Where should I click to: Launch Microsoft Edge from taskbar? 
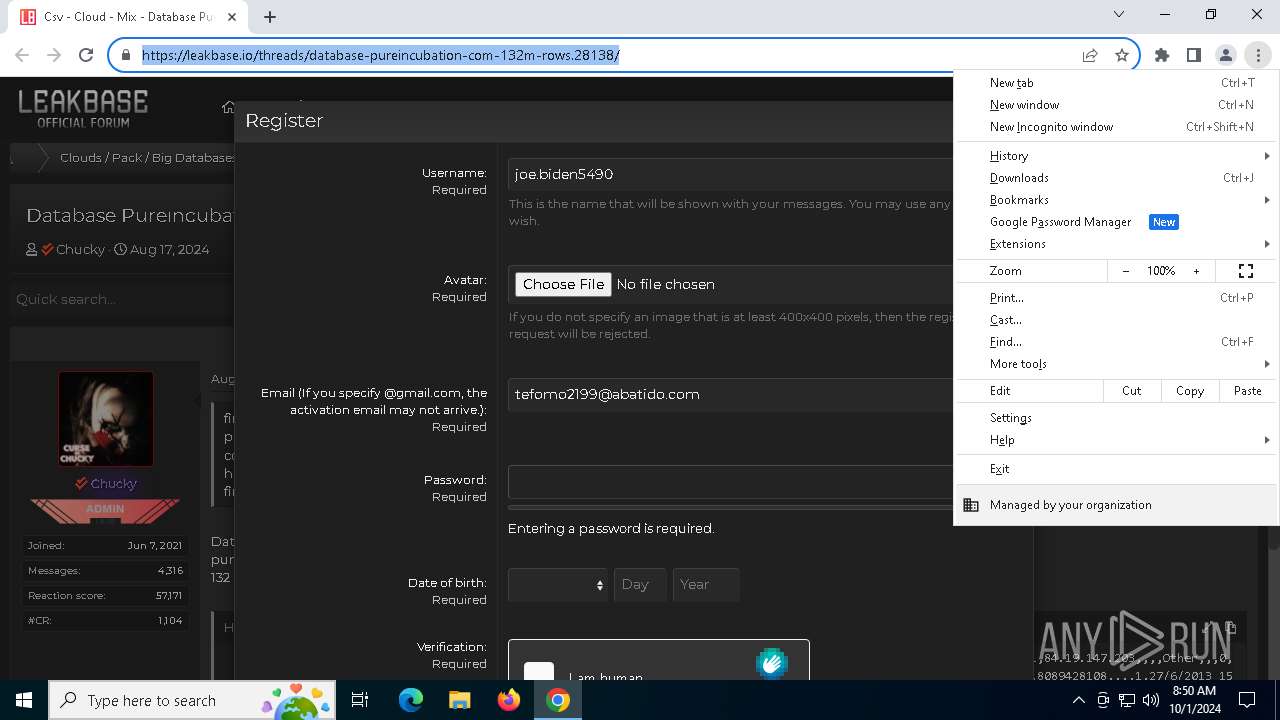click(x=411, y=700)
